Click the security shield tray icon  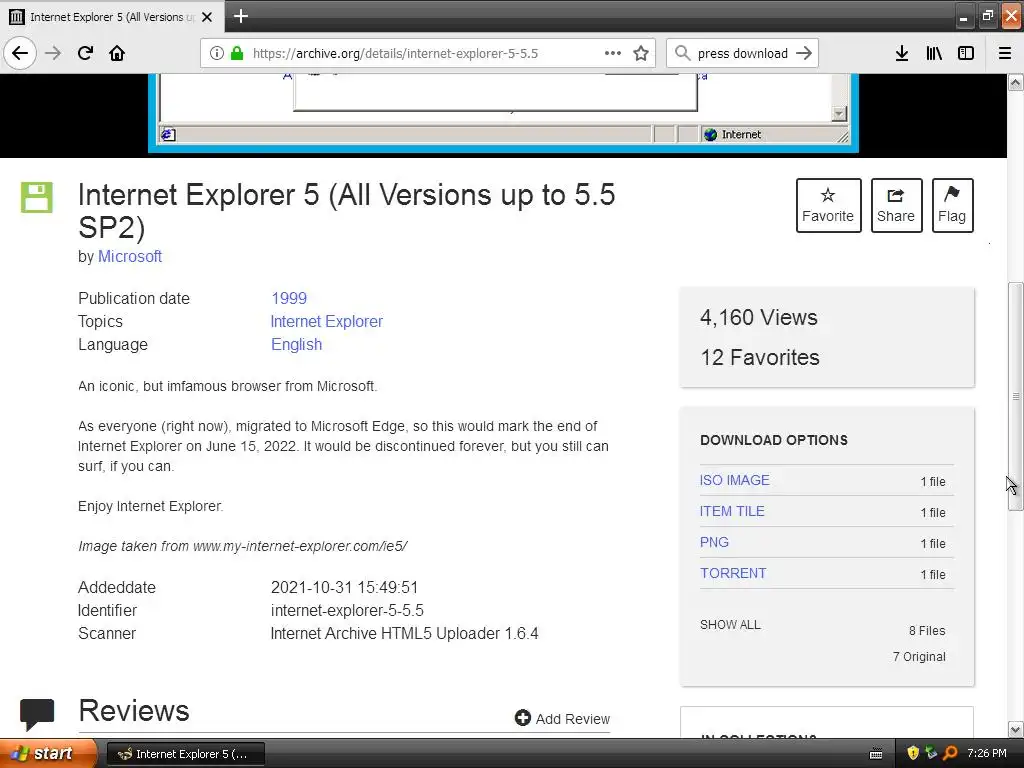pos(913,753)
